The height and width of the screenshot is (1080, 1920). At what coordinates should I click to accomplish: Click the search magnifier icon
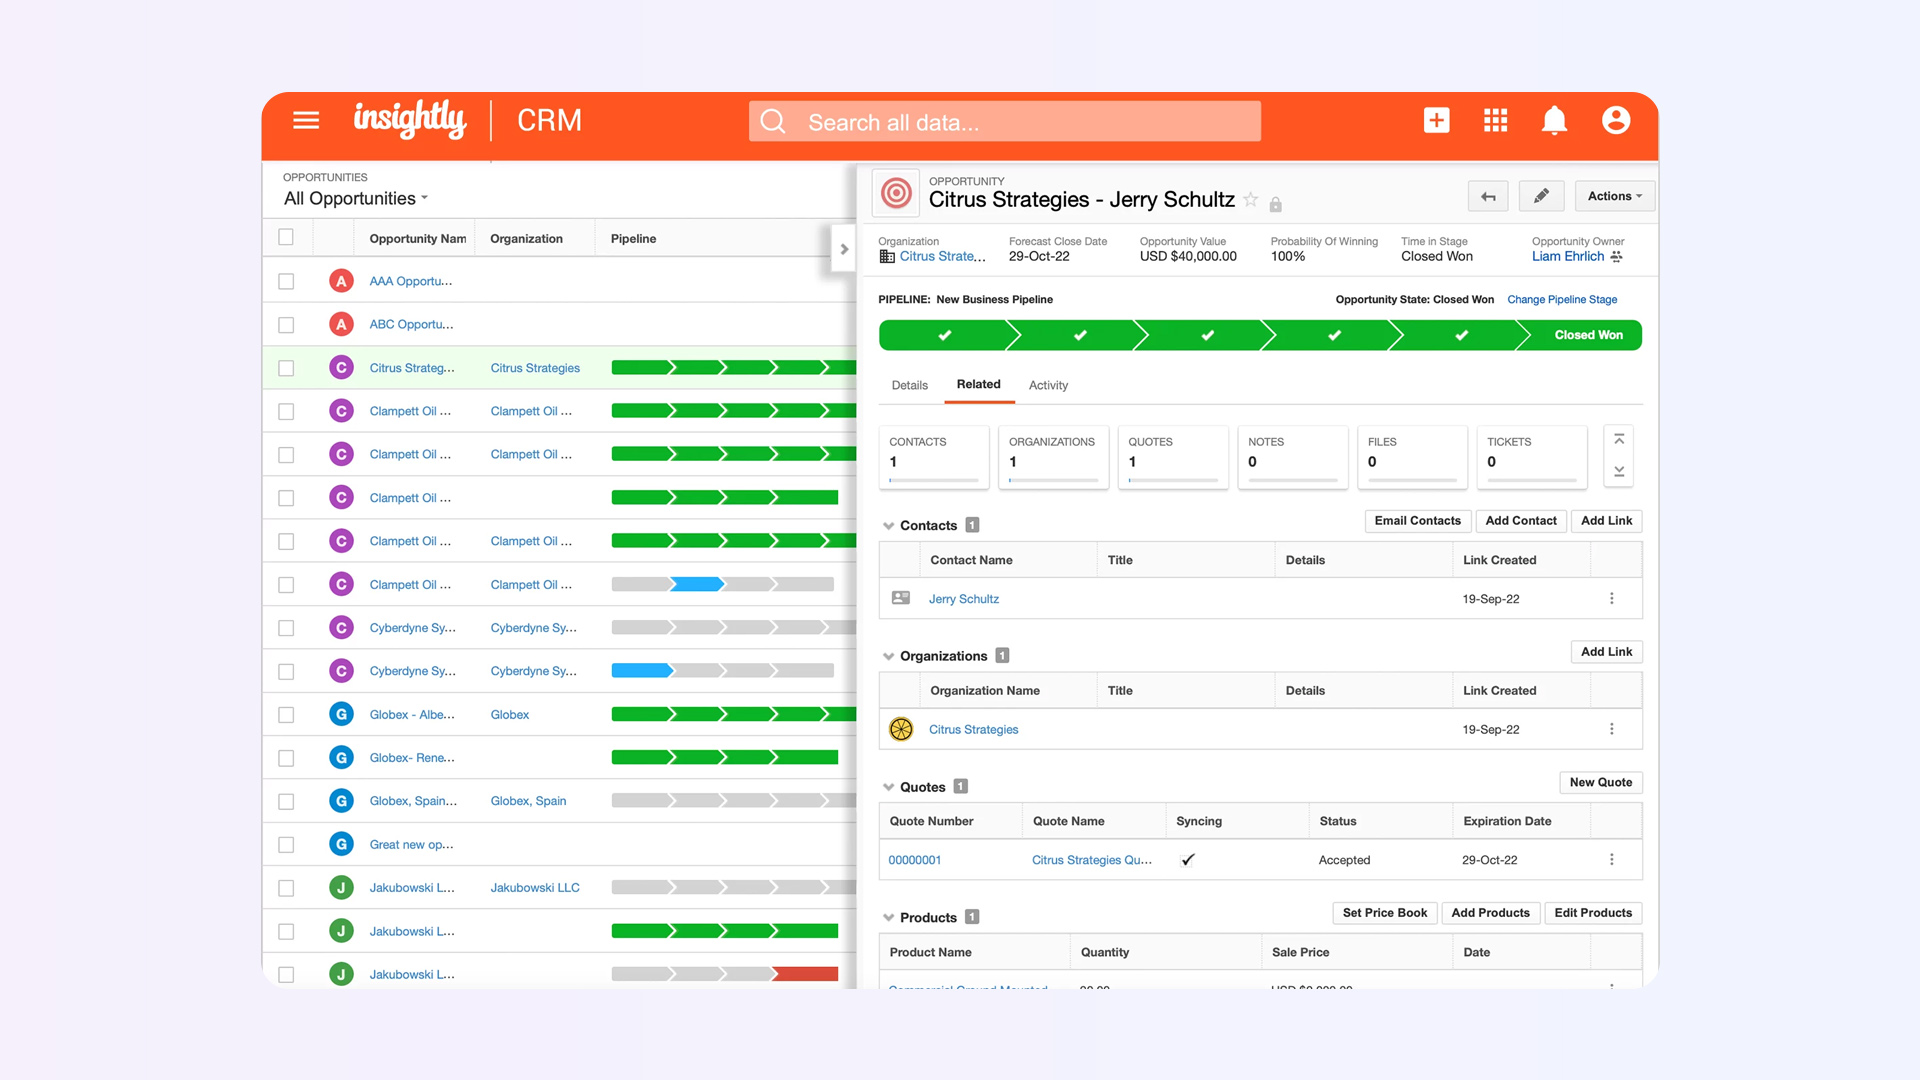773,122
